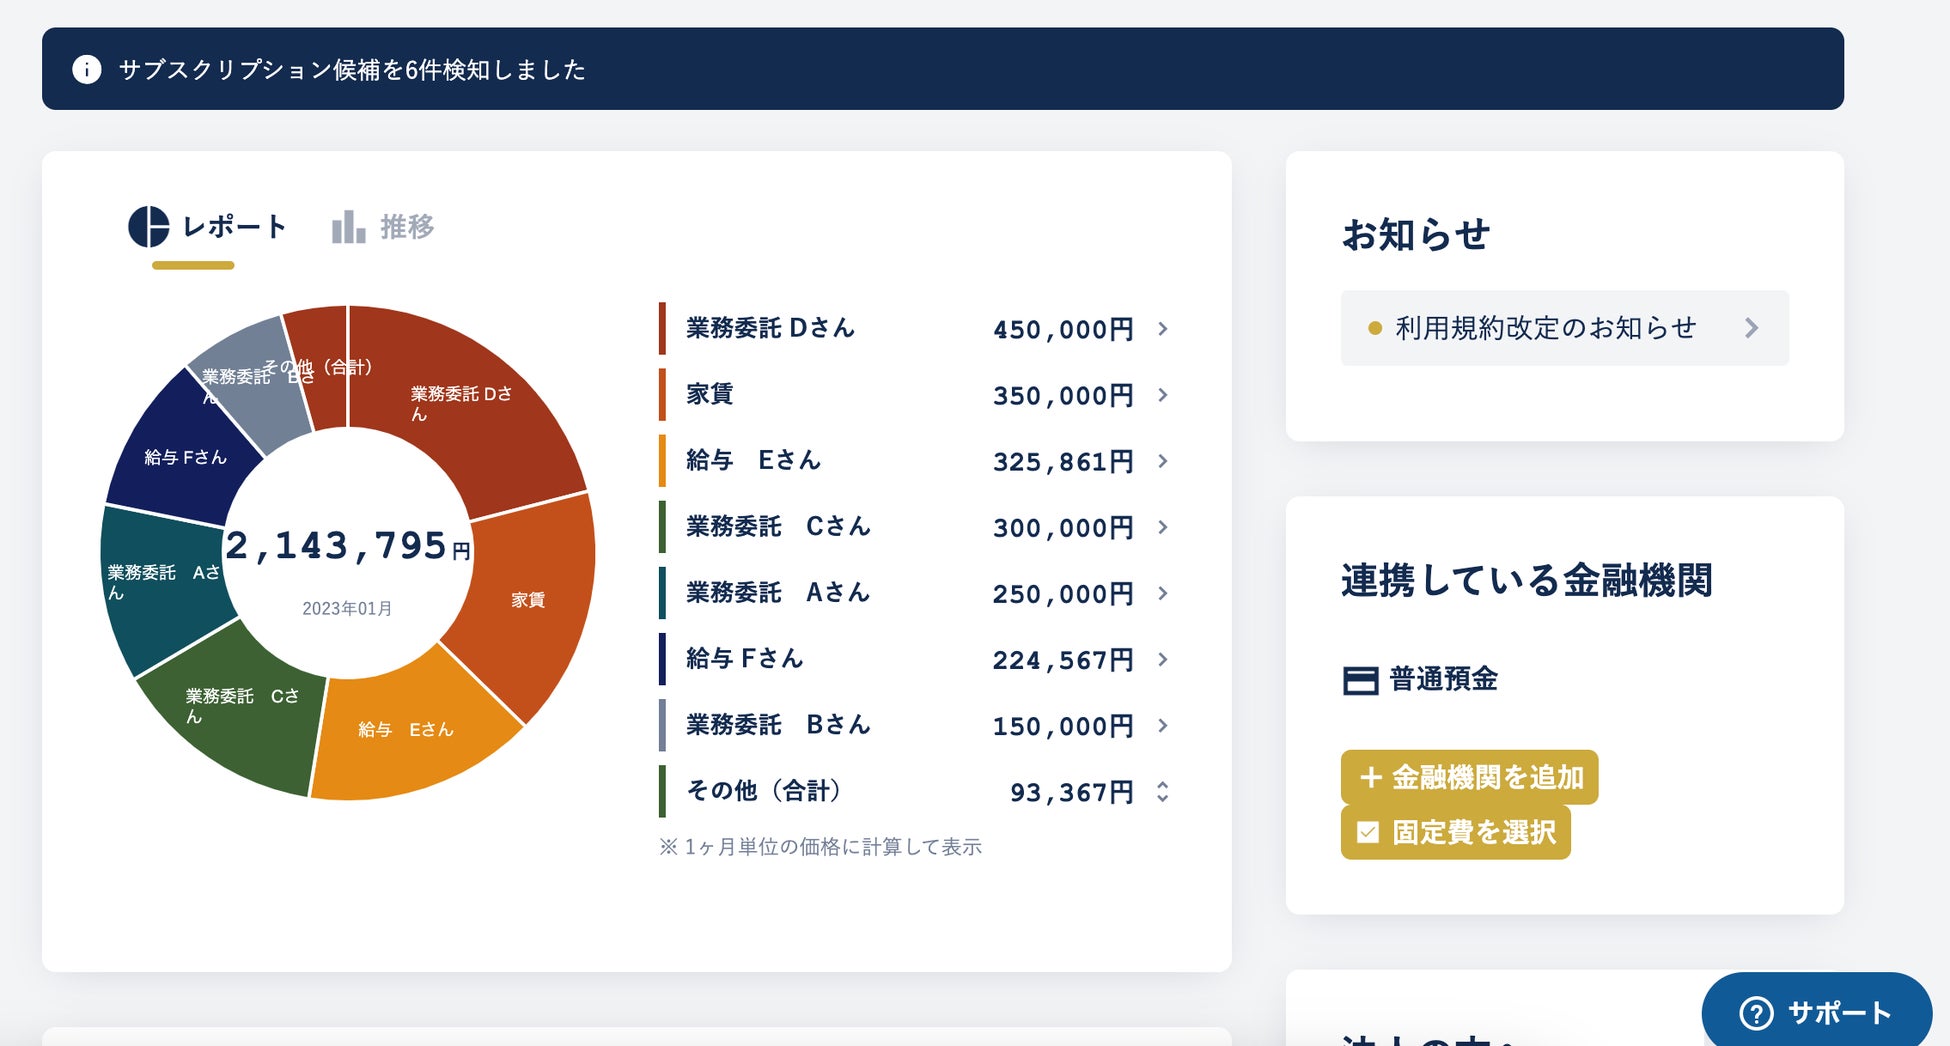This screenshot has height=1046, width=1950.
Task: Open 利用規約改定のお知らせ via its chevron
Action: coord(1751,327)
